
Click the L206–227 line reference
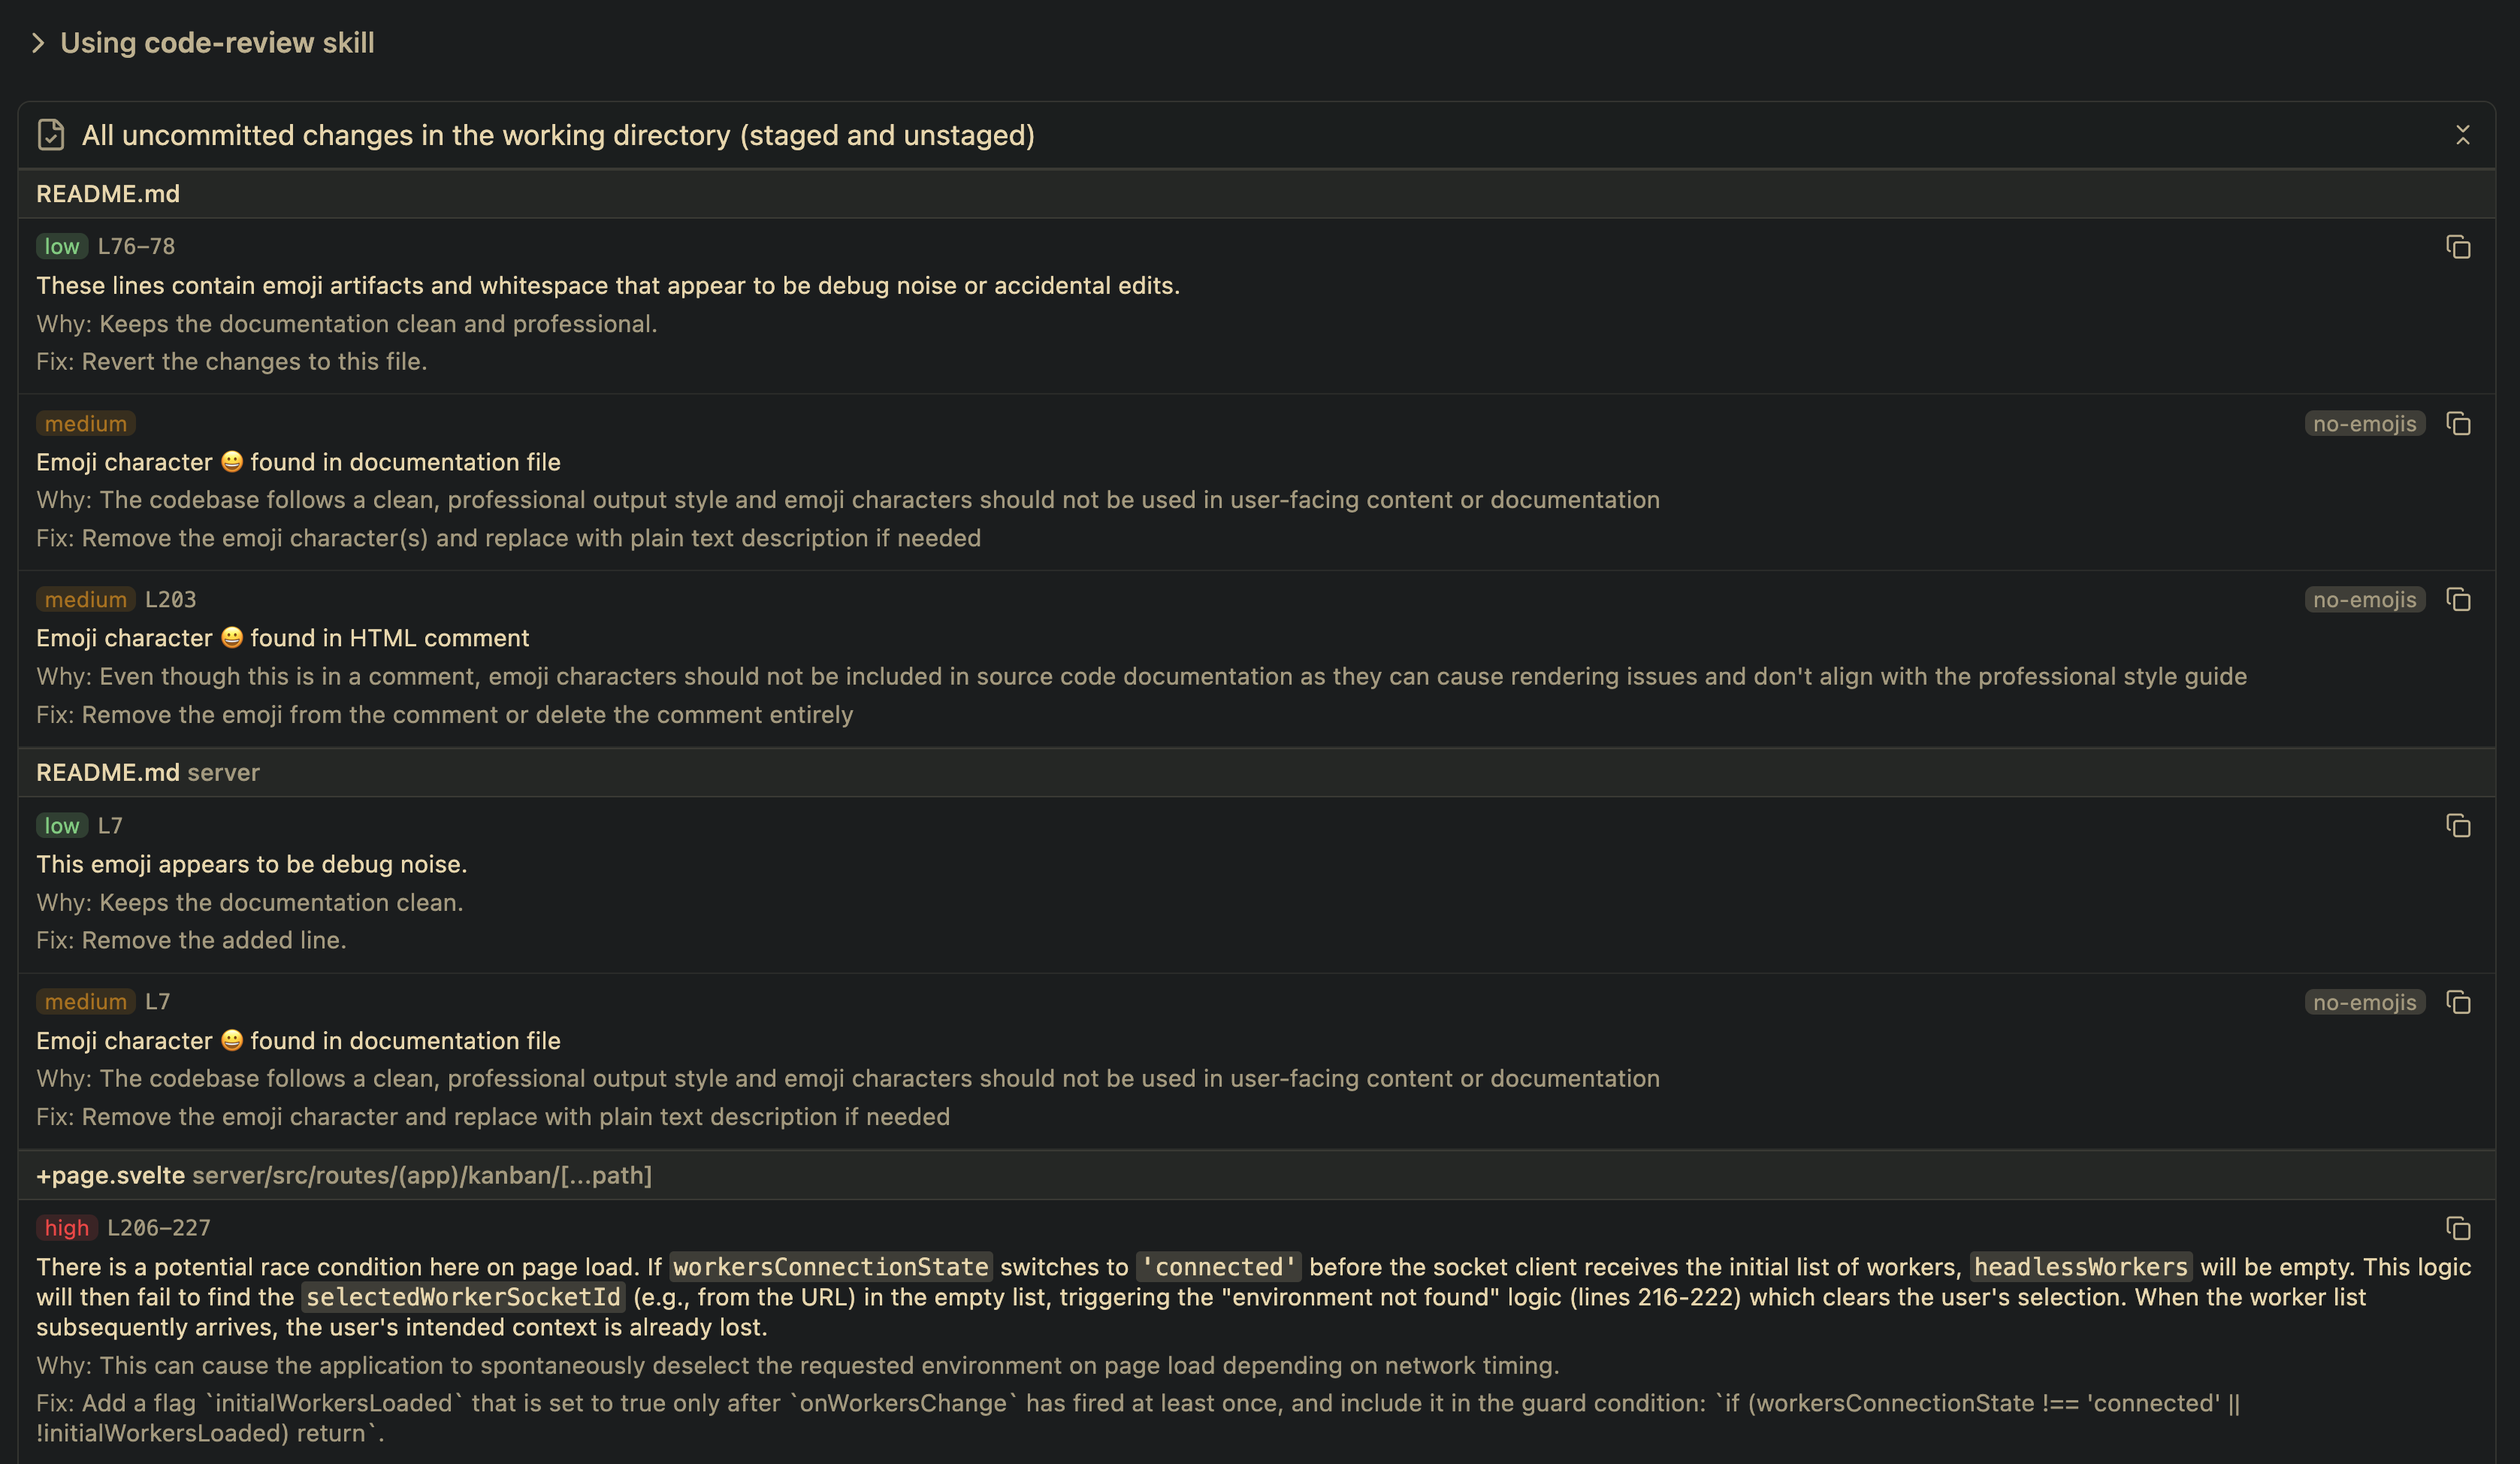pyautogui.click(x=159, y=1228)
